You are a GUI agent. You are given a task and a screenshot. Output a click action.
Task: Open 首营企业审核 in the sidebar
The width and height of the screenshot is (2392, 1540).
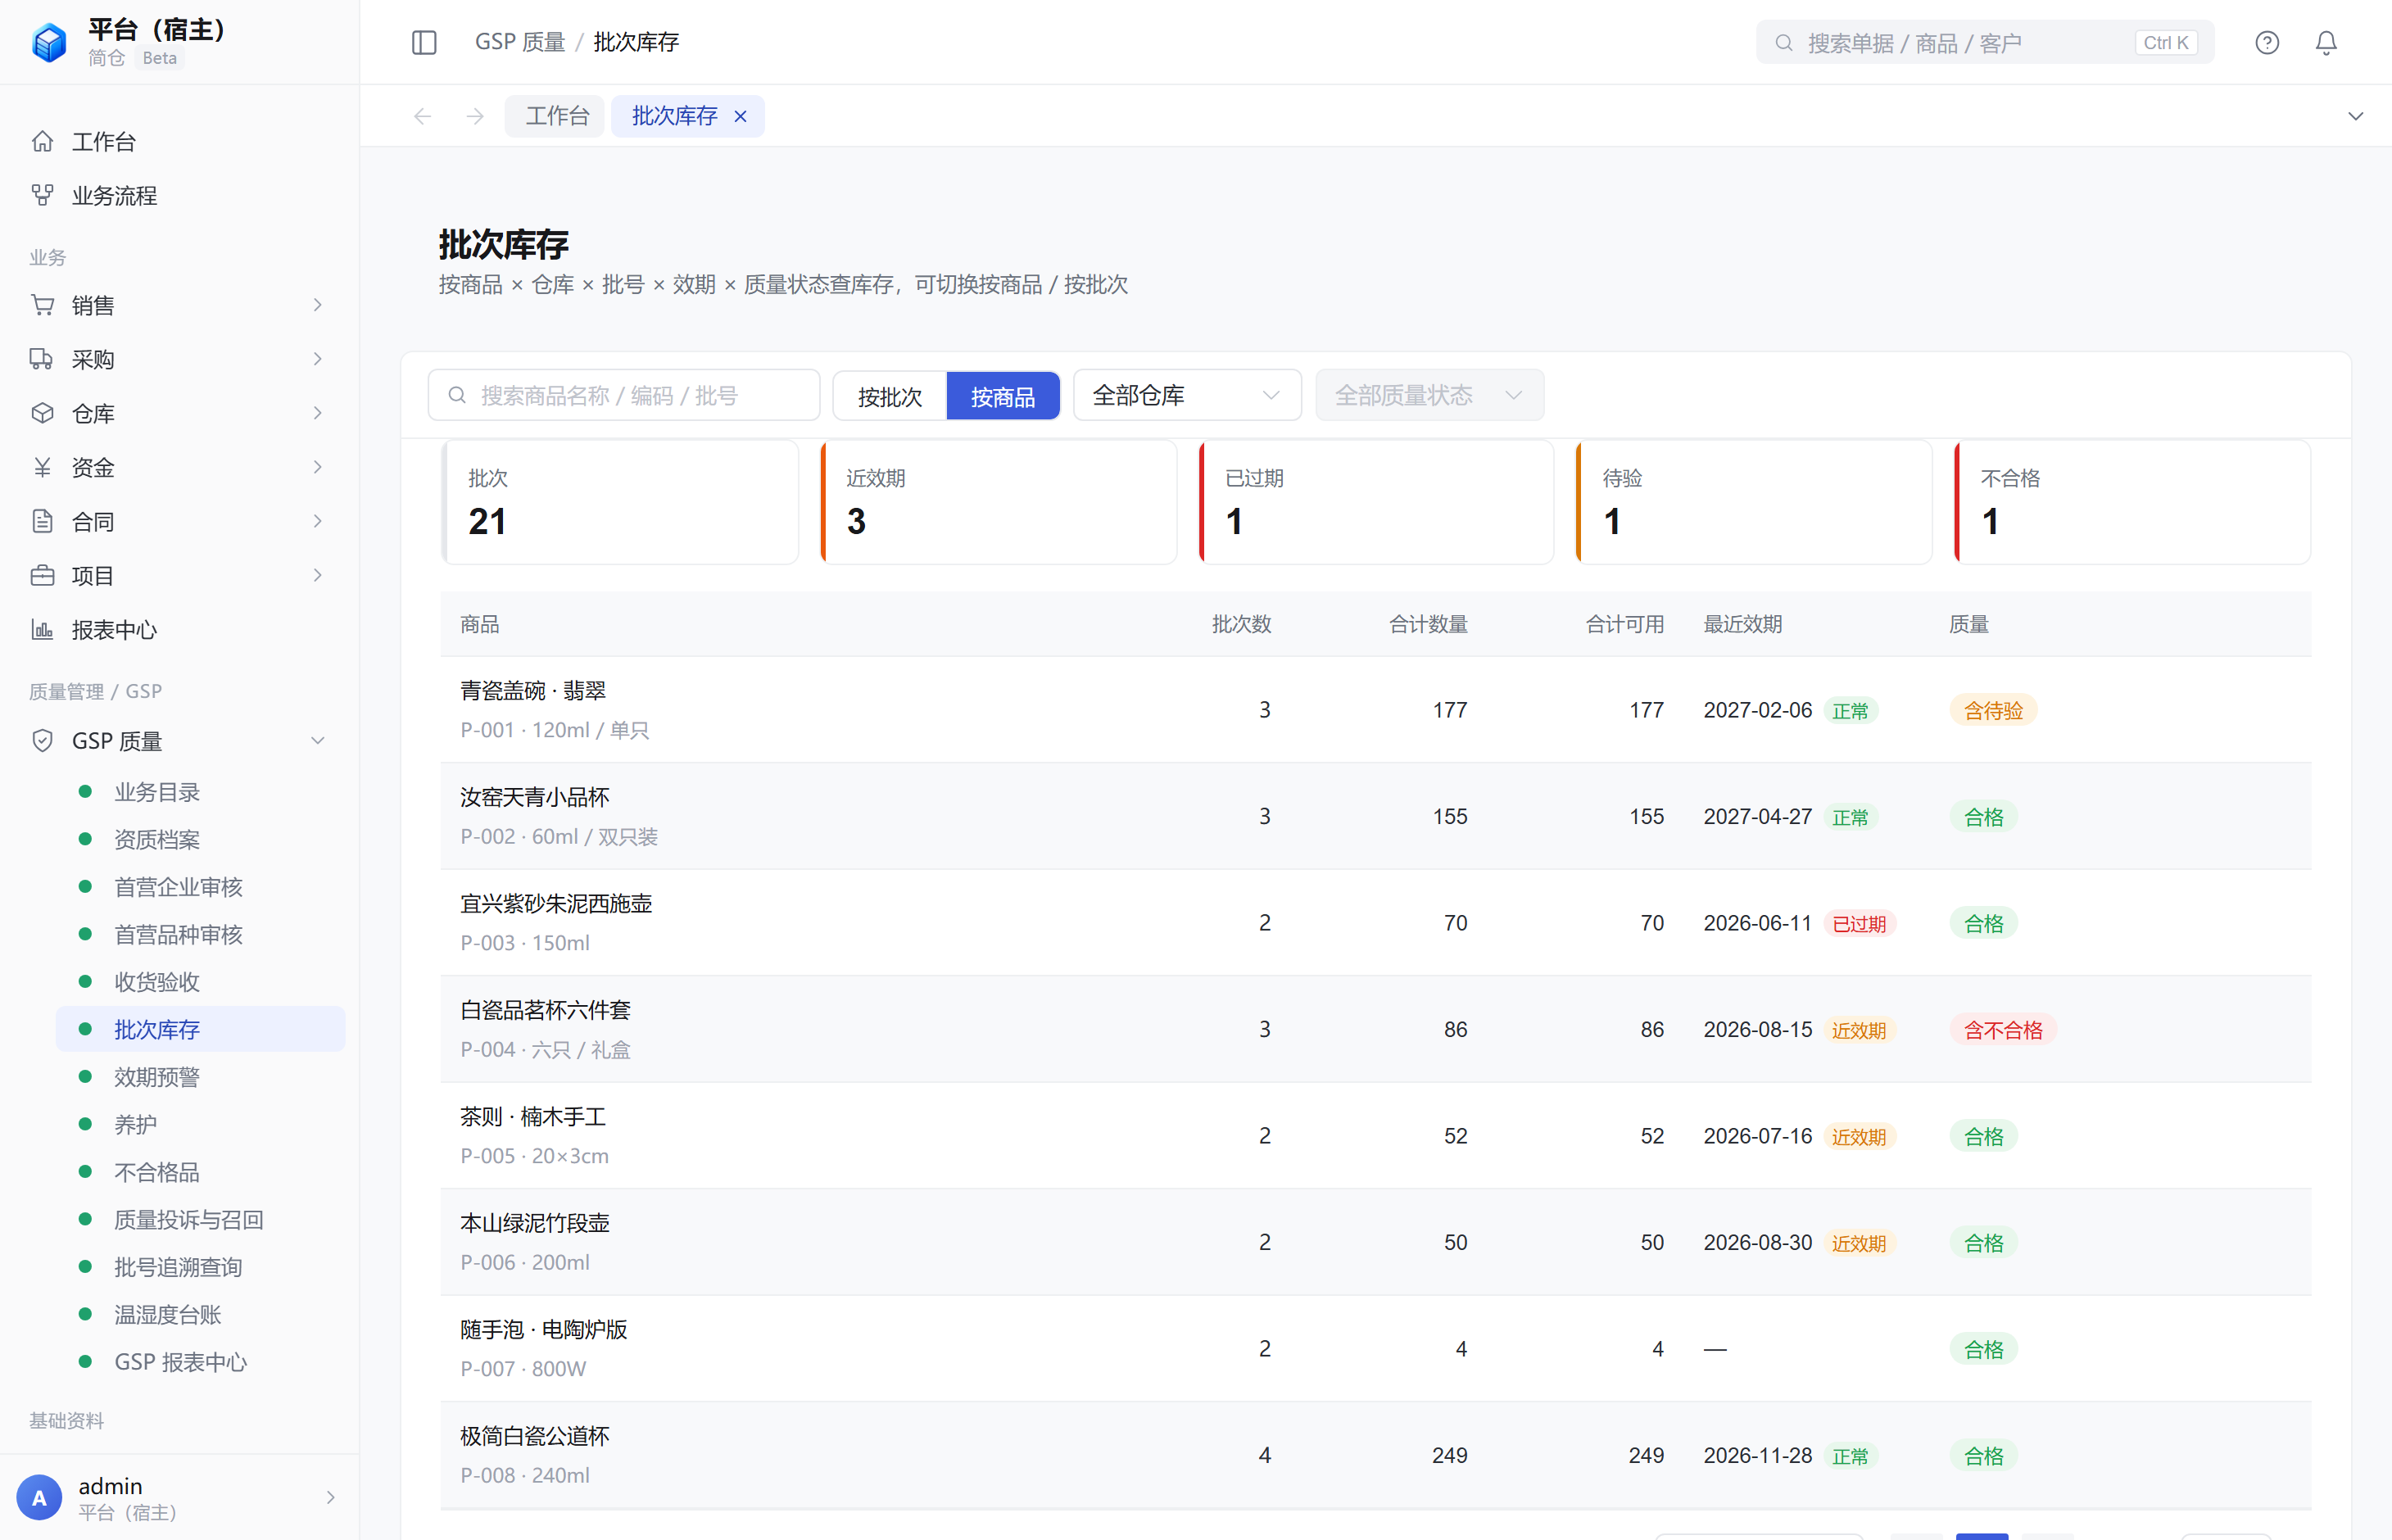[x=200, y=887]
